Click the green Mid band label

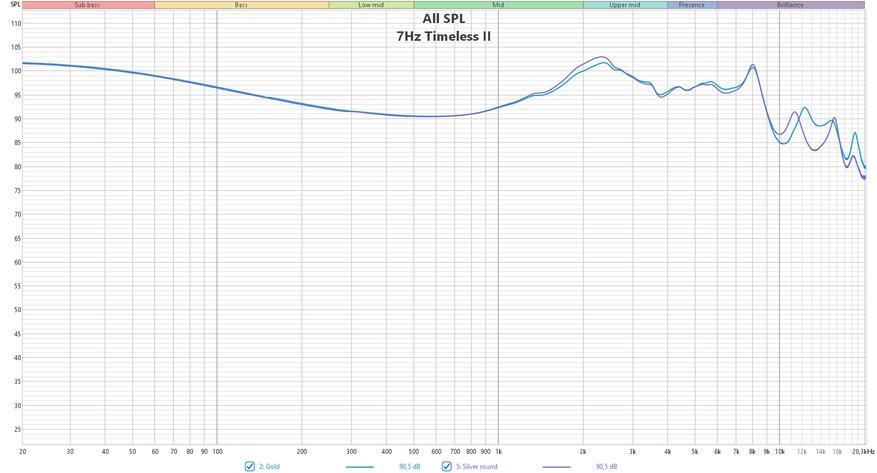pos(498,5)
